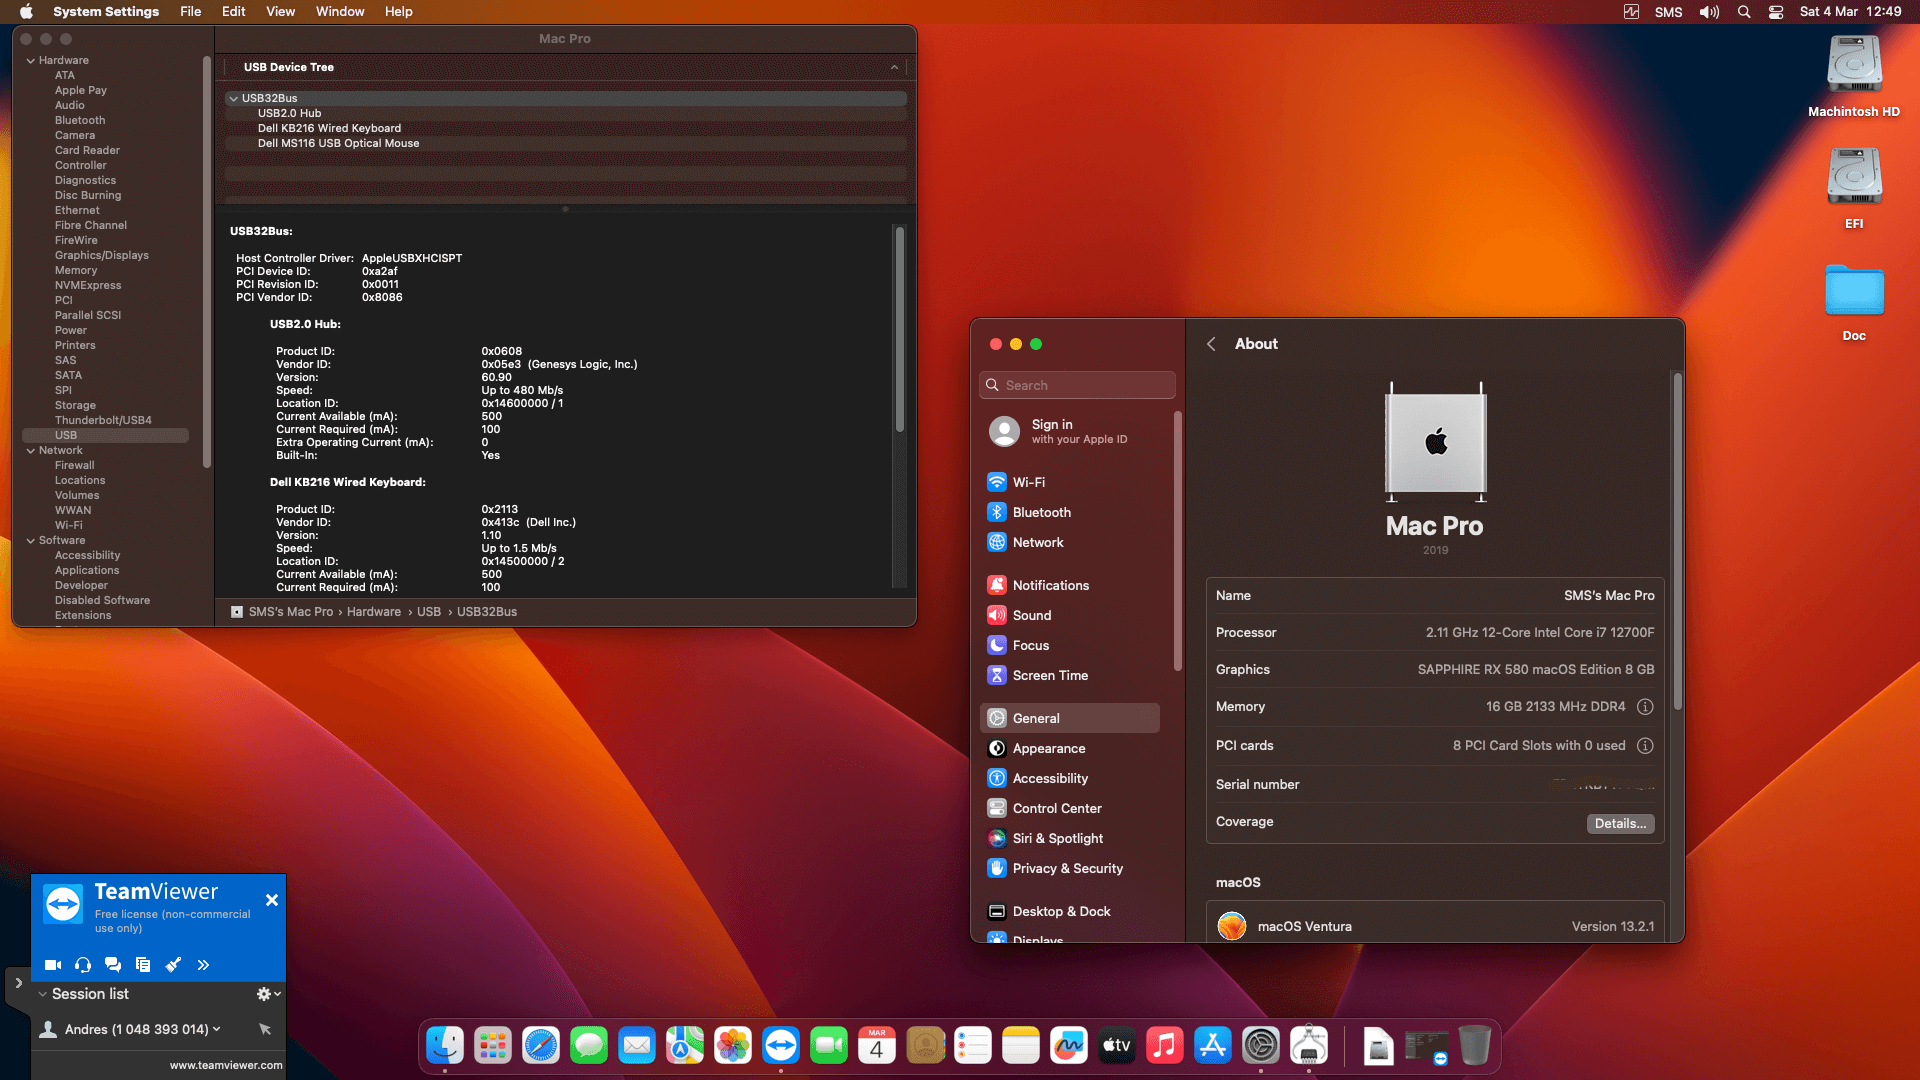Click PCI cards info icon
This screenshot has height=1080, width=1920.
[x=1645, y=746]
